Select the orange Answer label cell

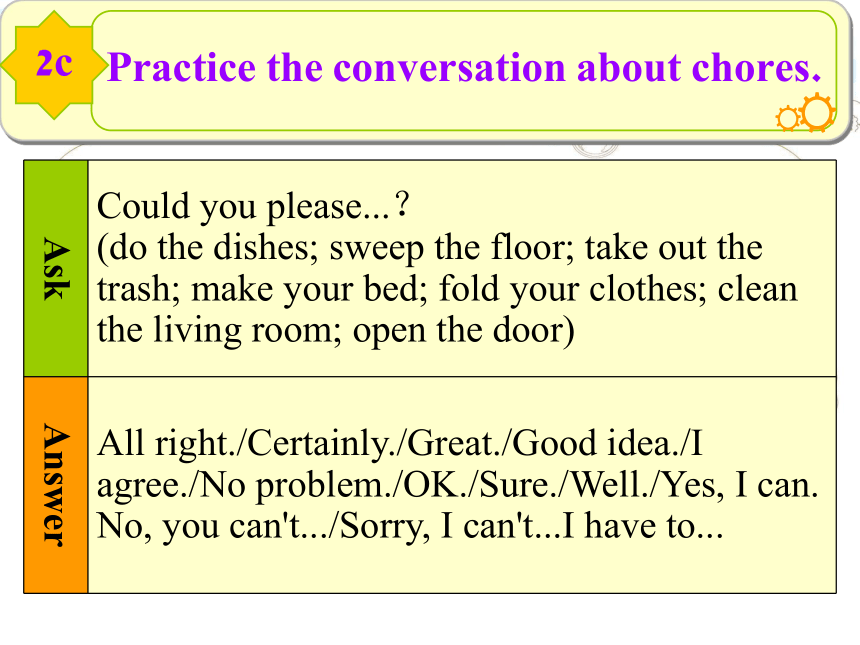[x=56, y=485]
